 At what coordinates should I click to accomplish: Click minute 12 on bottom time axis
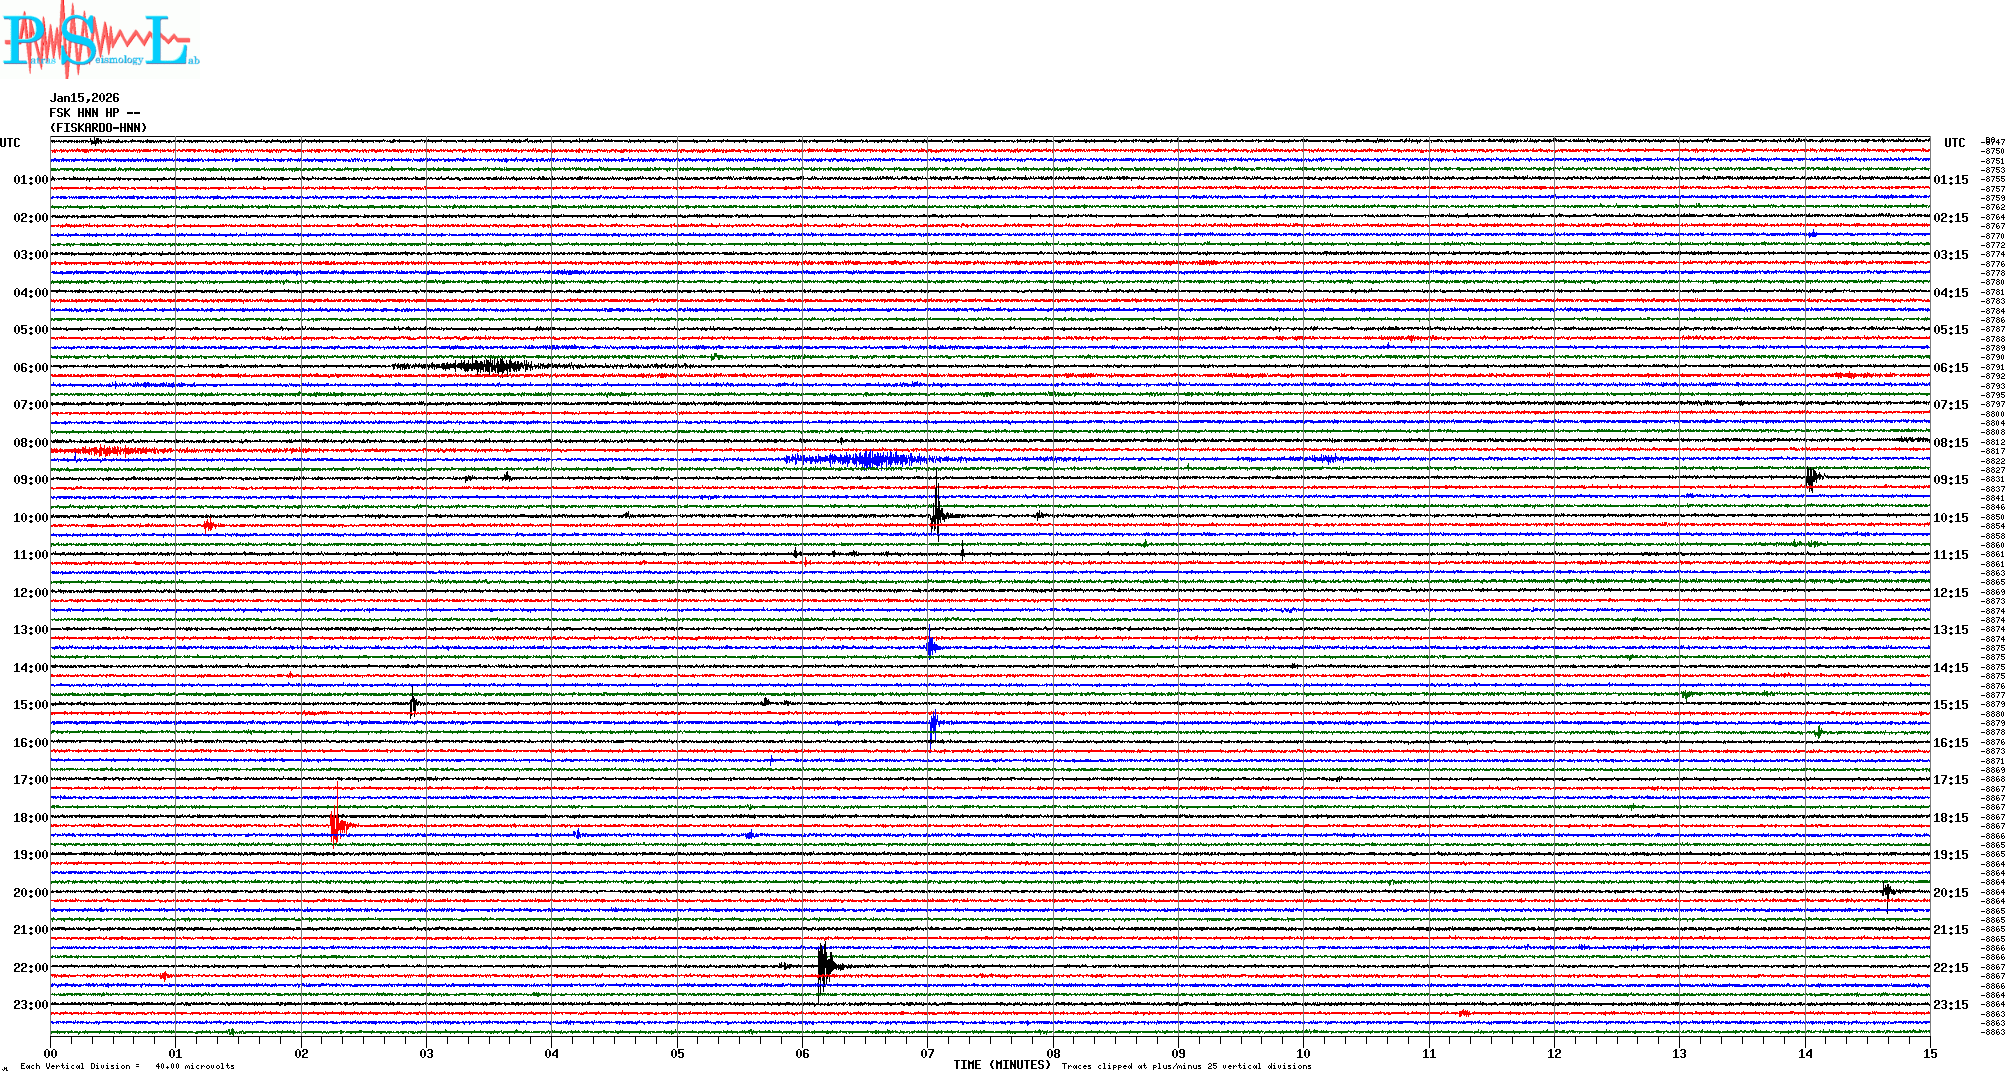1554,1053
